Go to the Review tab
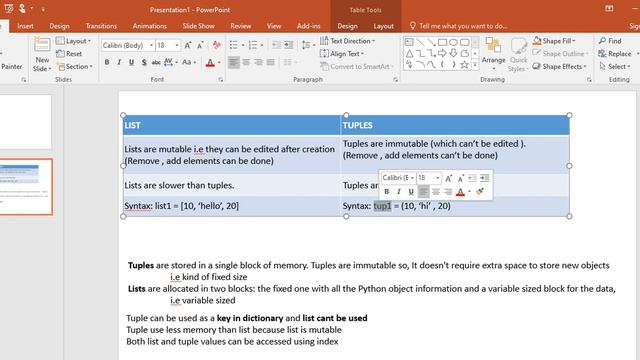This screenshot has height=360, width=640. coord(241,26)
